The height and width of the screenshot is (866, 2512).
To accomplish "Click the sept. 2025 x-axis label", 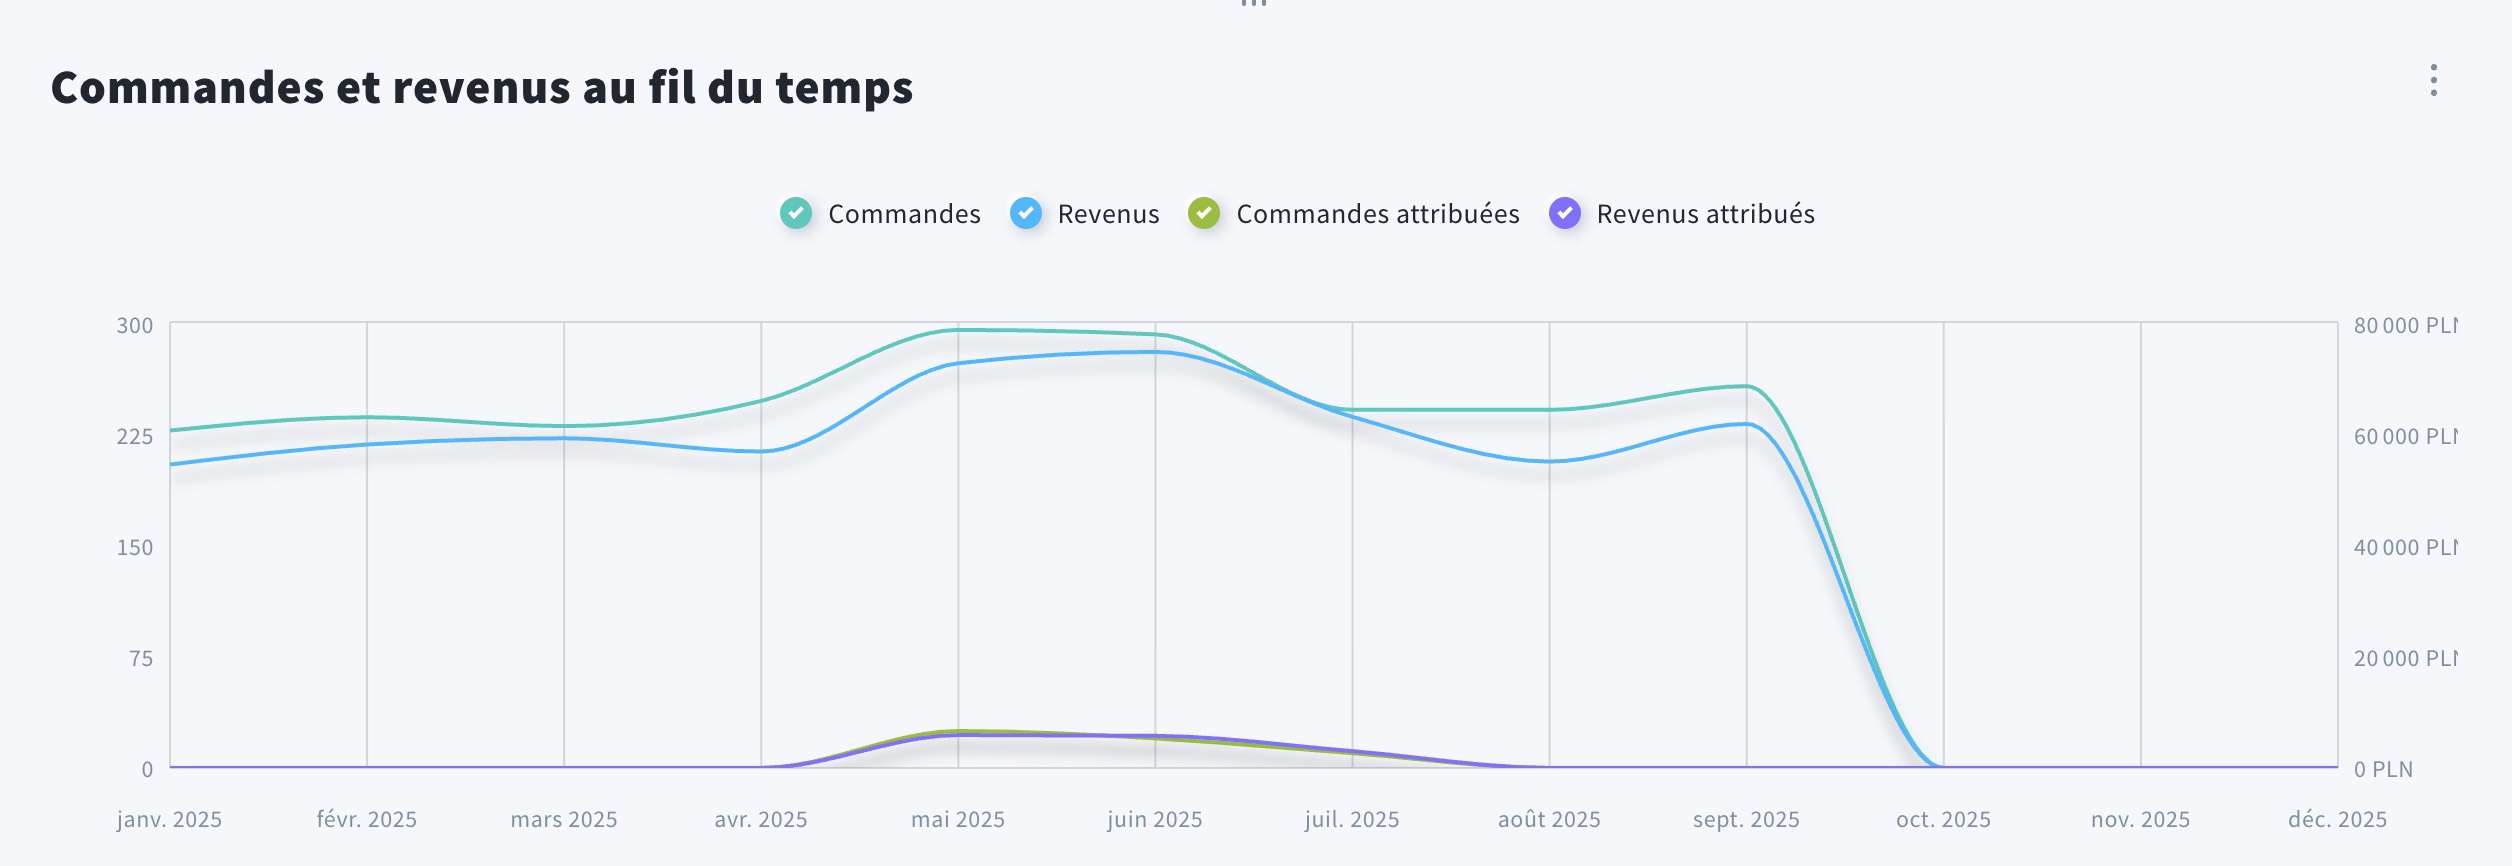I will [x=1746, y=820].
